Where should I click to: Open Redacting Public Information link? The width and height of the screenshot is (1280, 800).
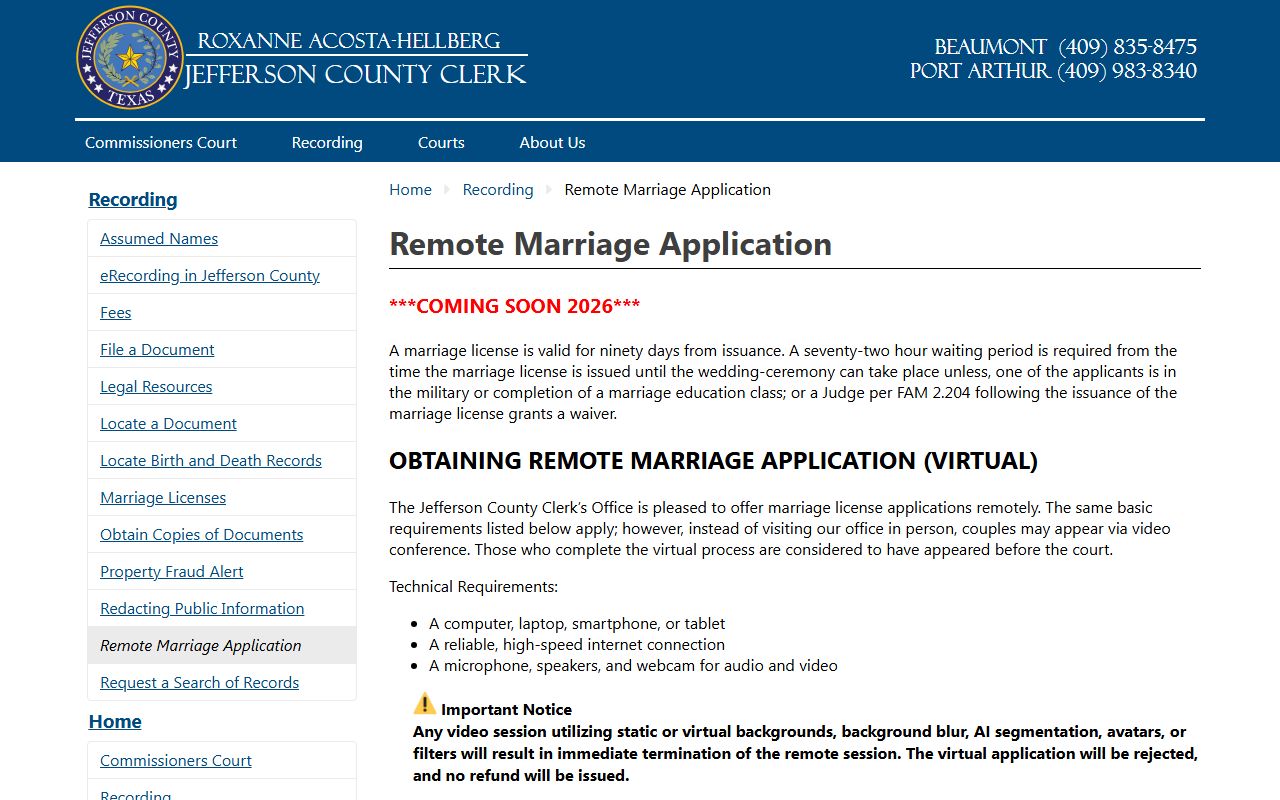202,608
